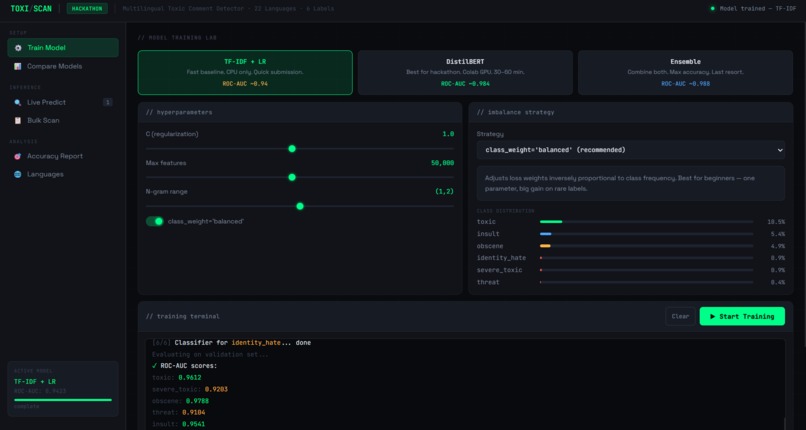Click the toxic class distribution bar
The height and width of the screenshot is (430, 806).
[x=647, y=222]
